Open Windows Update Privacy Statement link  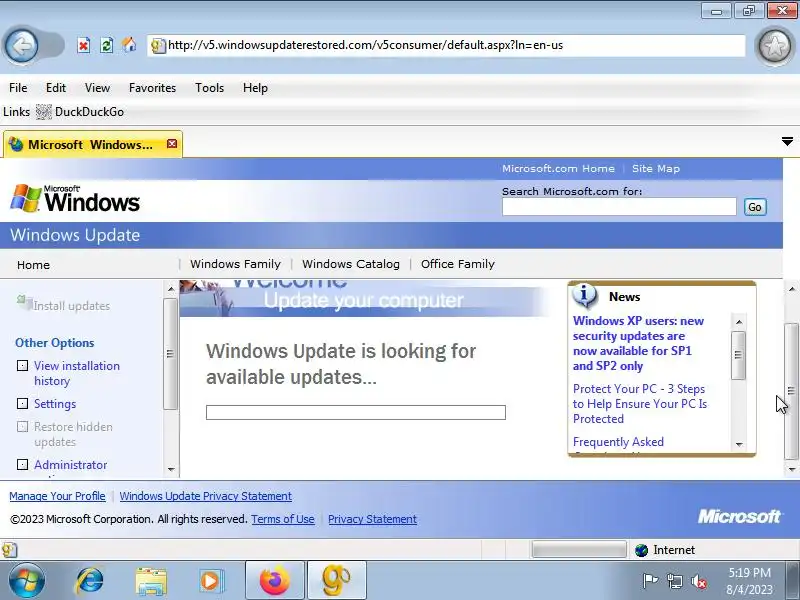(x=206, y=496)
